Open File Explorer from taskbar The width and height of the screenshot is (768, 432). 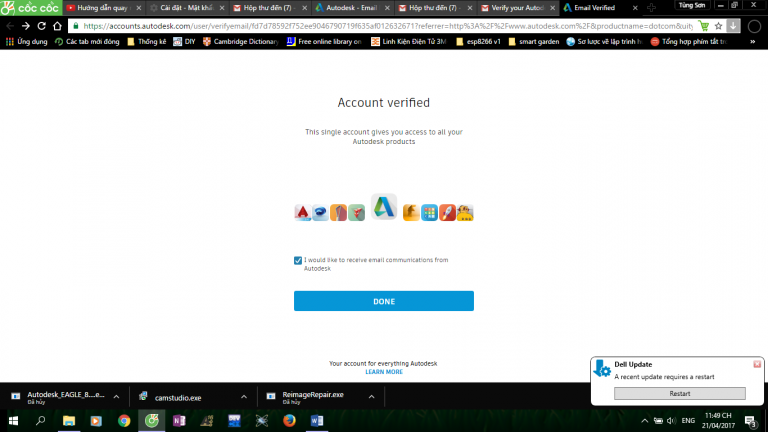point(69,421)
